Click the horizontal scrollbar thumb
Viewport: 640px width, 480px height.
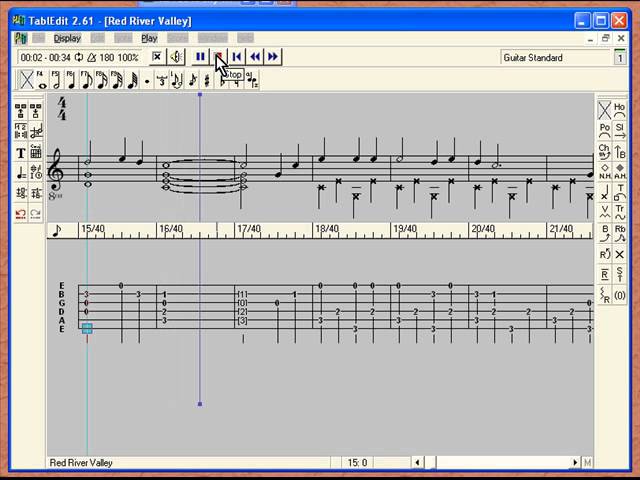[x=430, y=462]
